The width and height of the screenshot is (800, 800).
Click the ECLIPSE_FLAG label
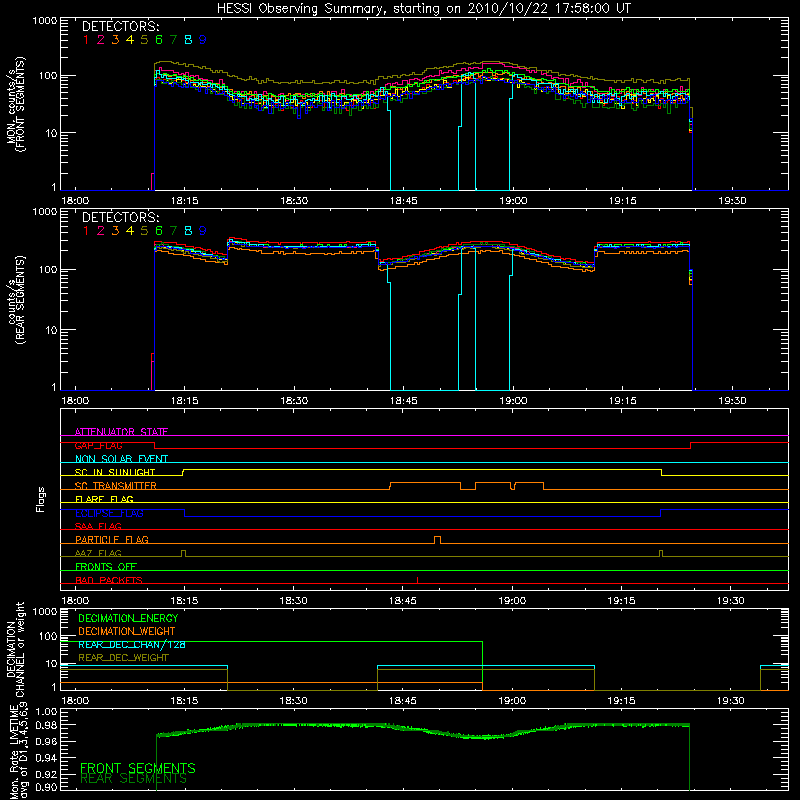point(109,513)
